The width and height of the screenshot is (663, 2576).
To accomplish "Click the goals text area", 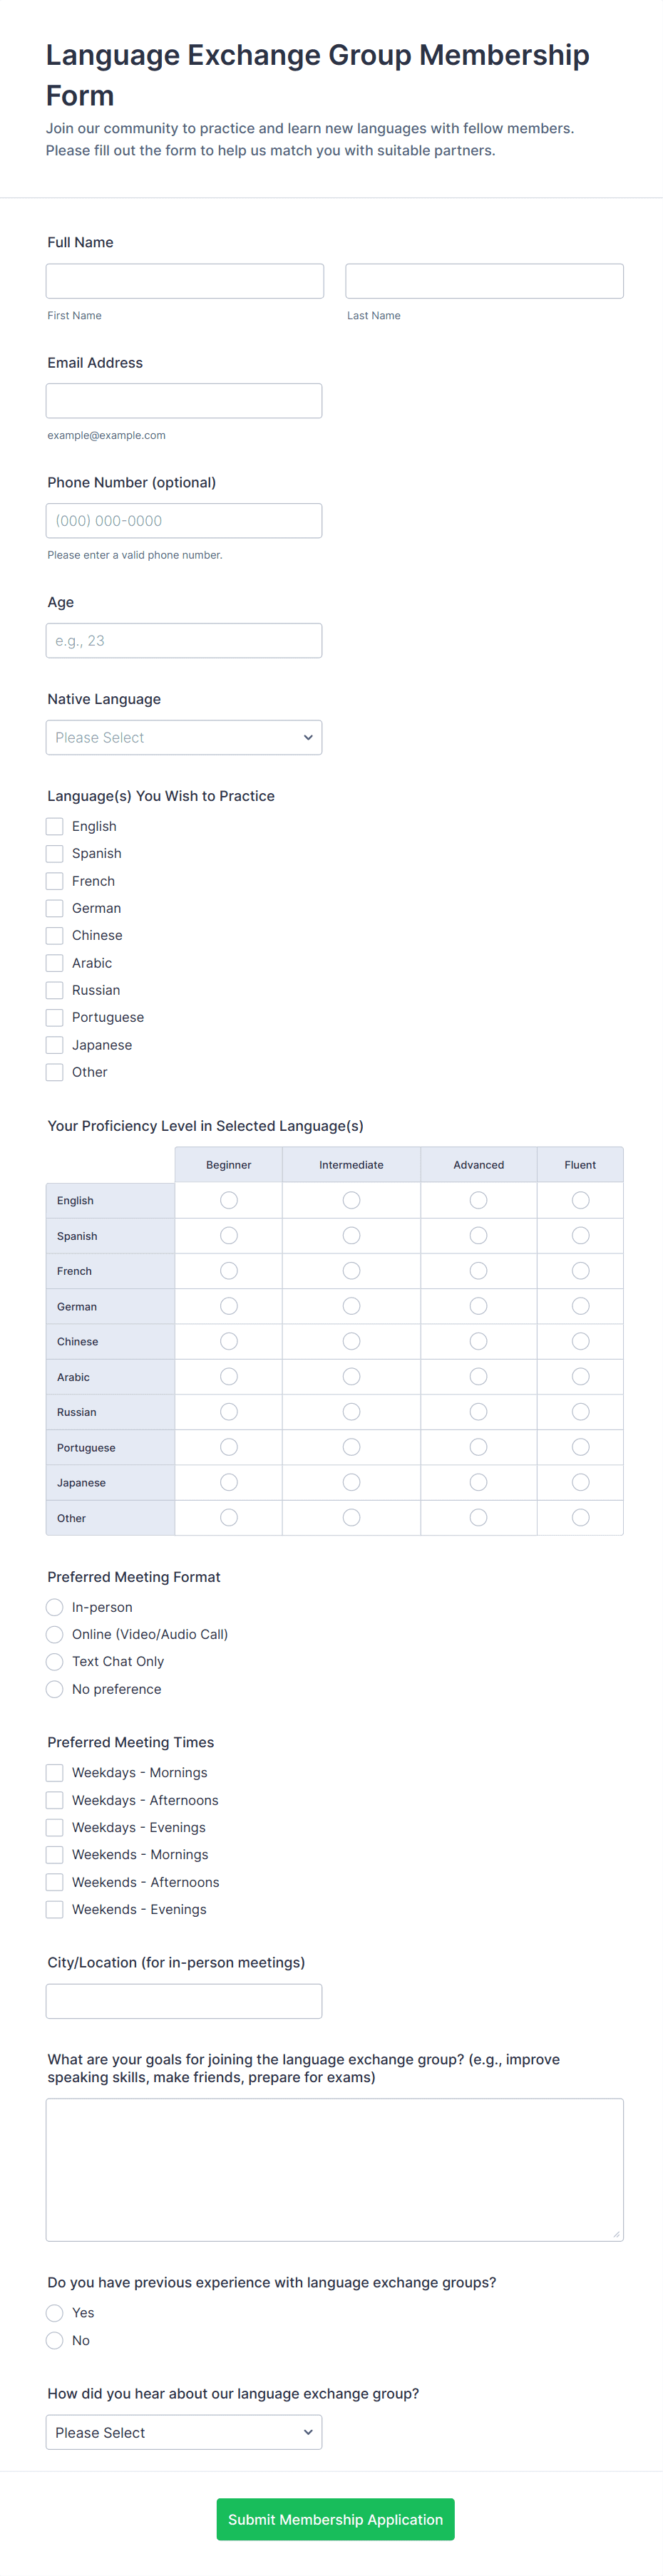I will click(x=334, y=2169).
